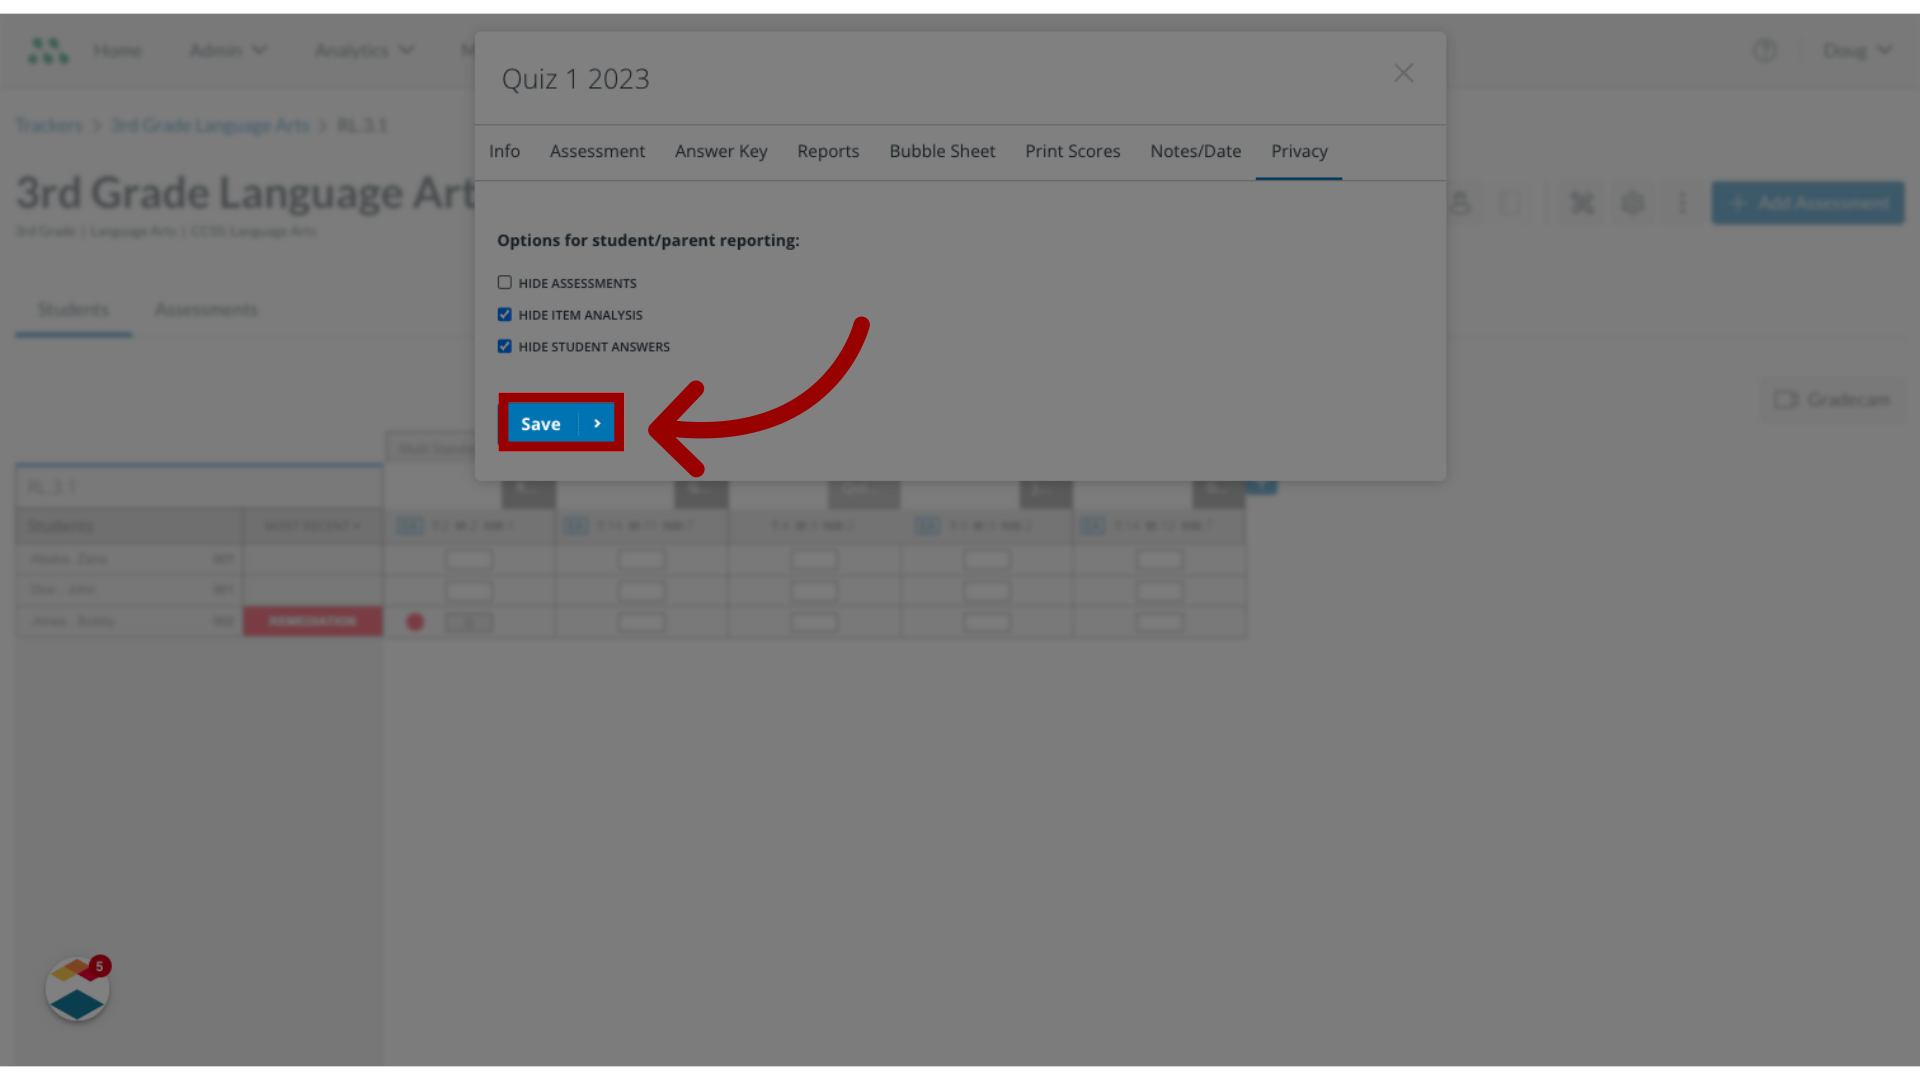The width and height of the screenshot is (1920, 1080).
Task: Open the Reports tab
Action: [x=828, y=150]
